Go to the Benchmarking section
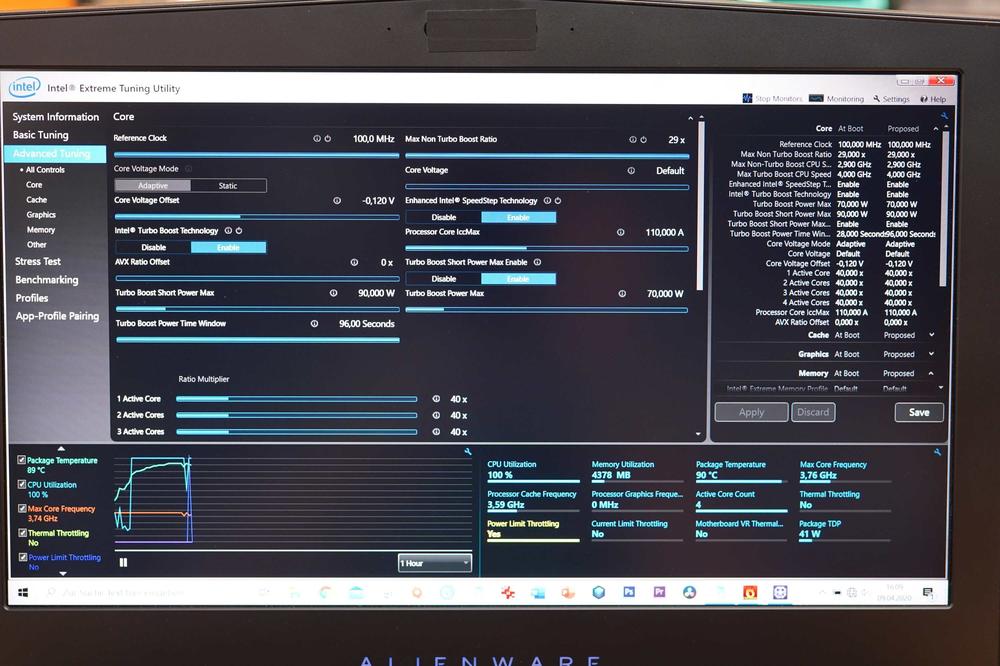 click(46, 280)
